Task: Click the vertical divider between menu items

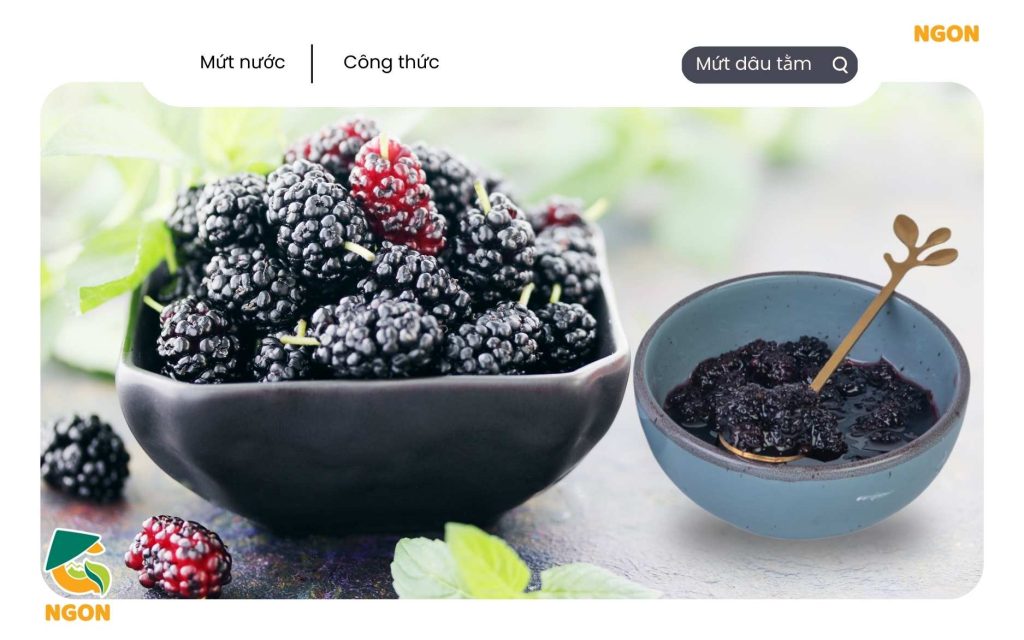Action: (x=312, y=63)
